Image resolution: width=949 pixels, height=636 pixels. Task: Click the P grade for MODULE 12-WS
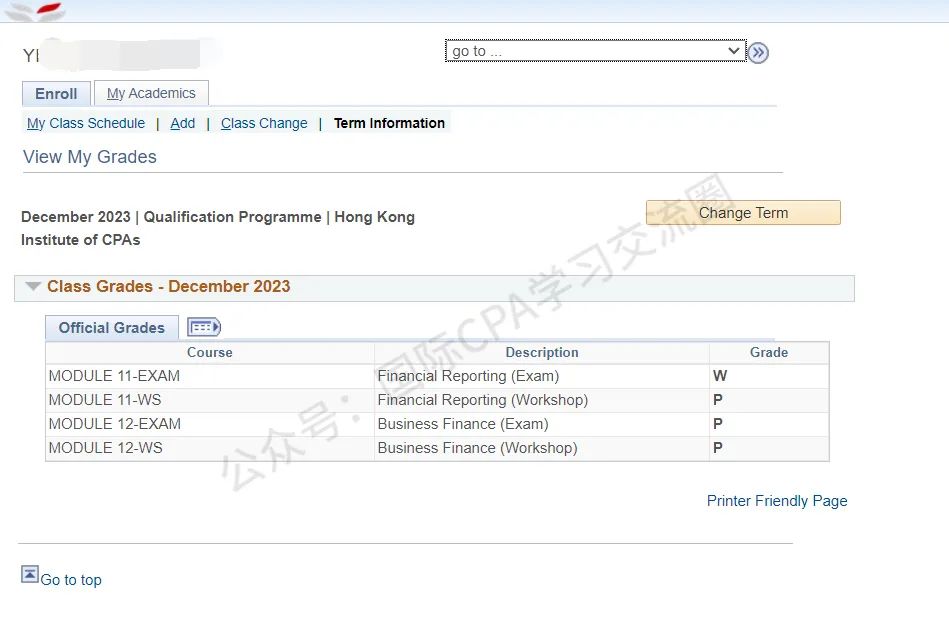(x=718, y=448)
